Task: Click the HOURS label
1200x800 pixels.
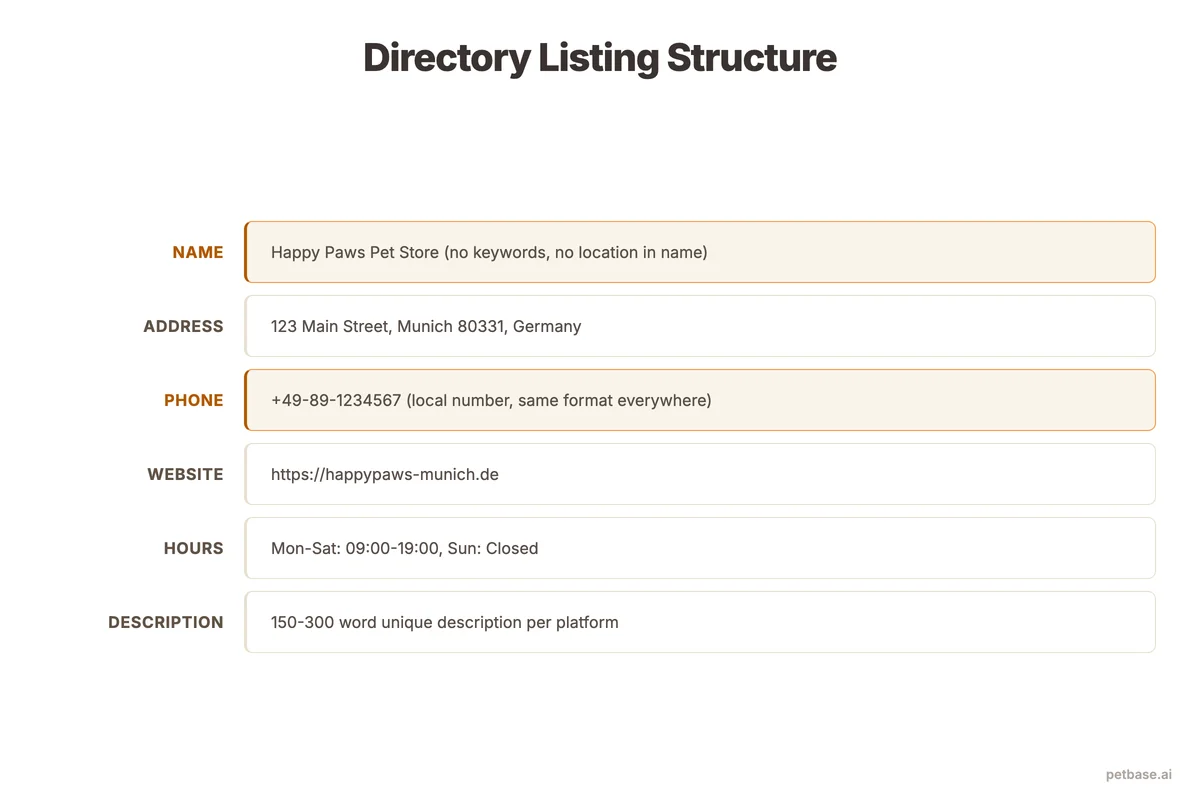Action: (193, 548)
